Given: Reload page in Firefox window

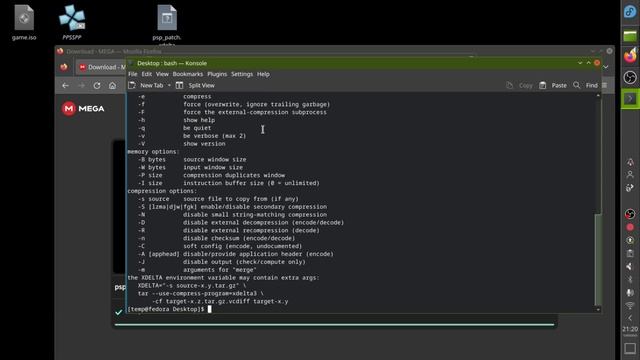Looking at the screenshot, I should [x=97, y=85].
